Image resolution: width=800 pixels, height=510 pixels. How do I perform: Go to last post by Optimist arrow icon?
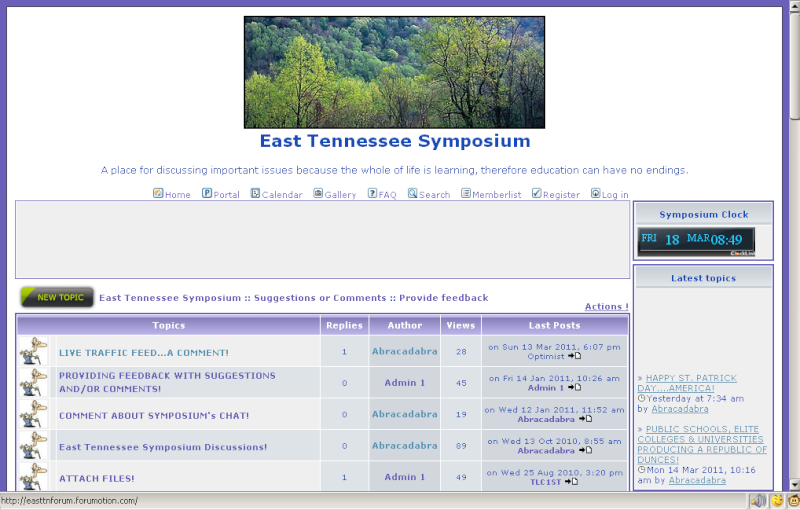[x=574, y=356]
